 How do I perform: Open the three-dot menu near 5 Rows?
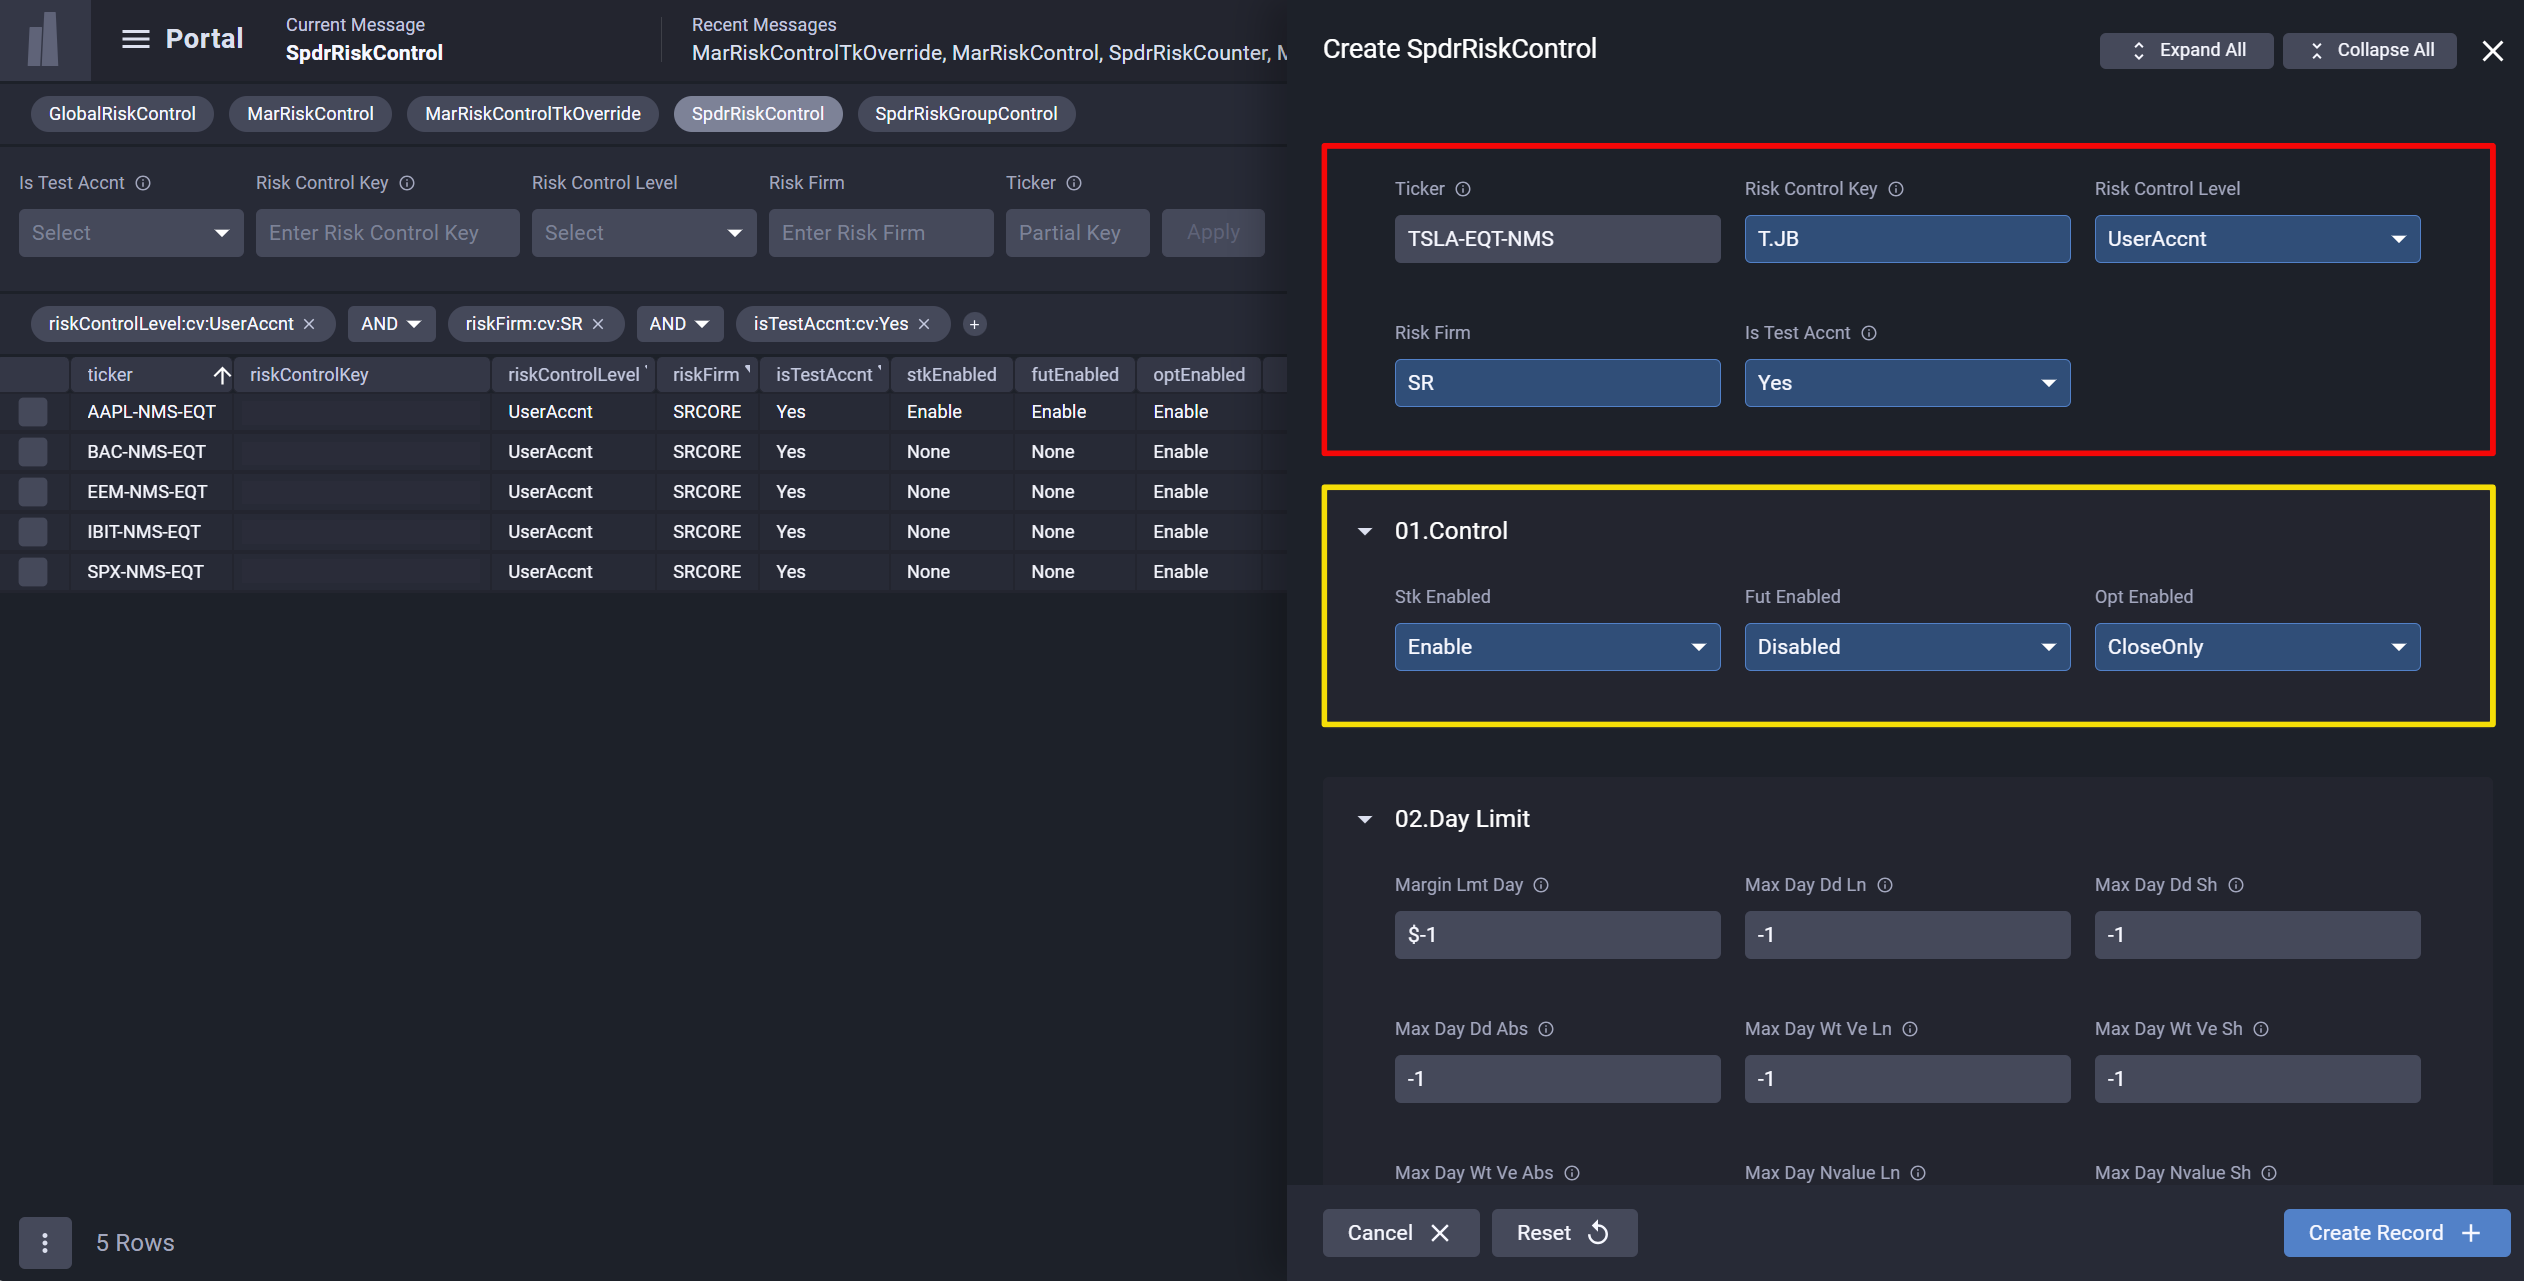pyautogui.click(x=45, y=1242)
